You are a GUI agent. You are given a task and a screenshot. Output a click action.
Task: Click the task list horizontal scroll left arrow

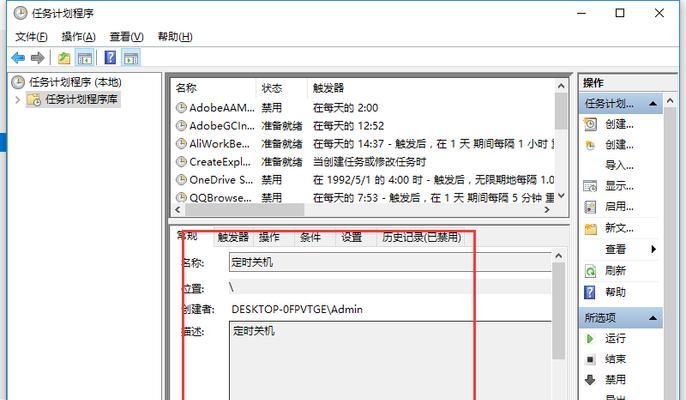tap(178, 210)
